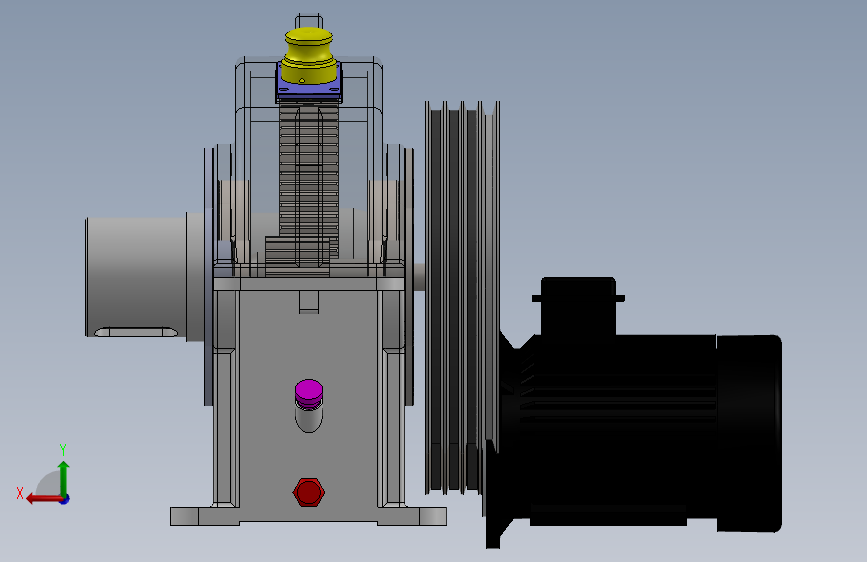
Task: Click the blue flange under the yellow cap
Action: [x=309, y=91]
